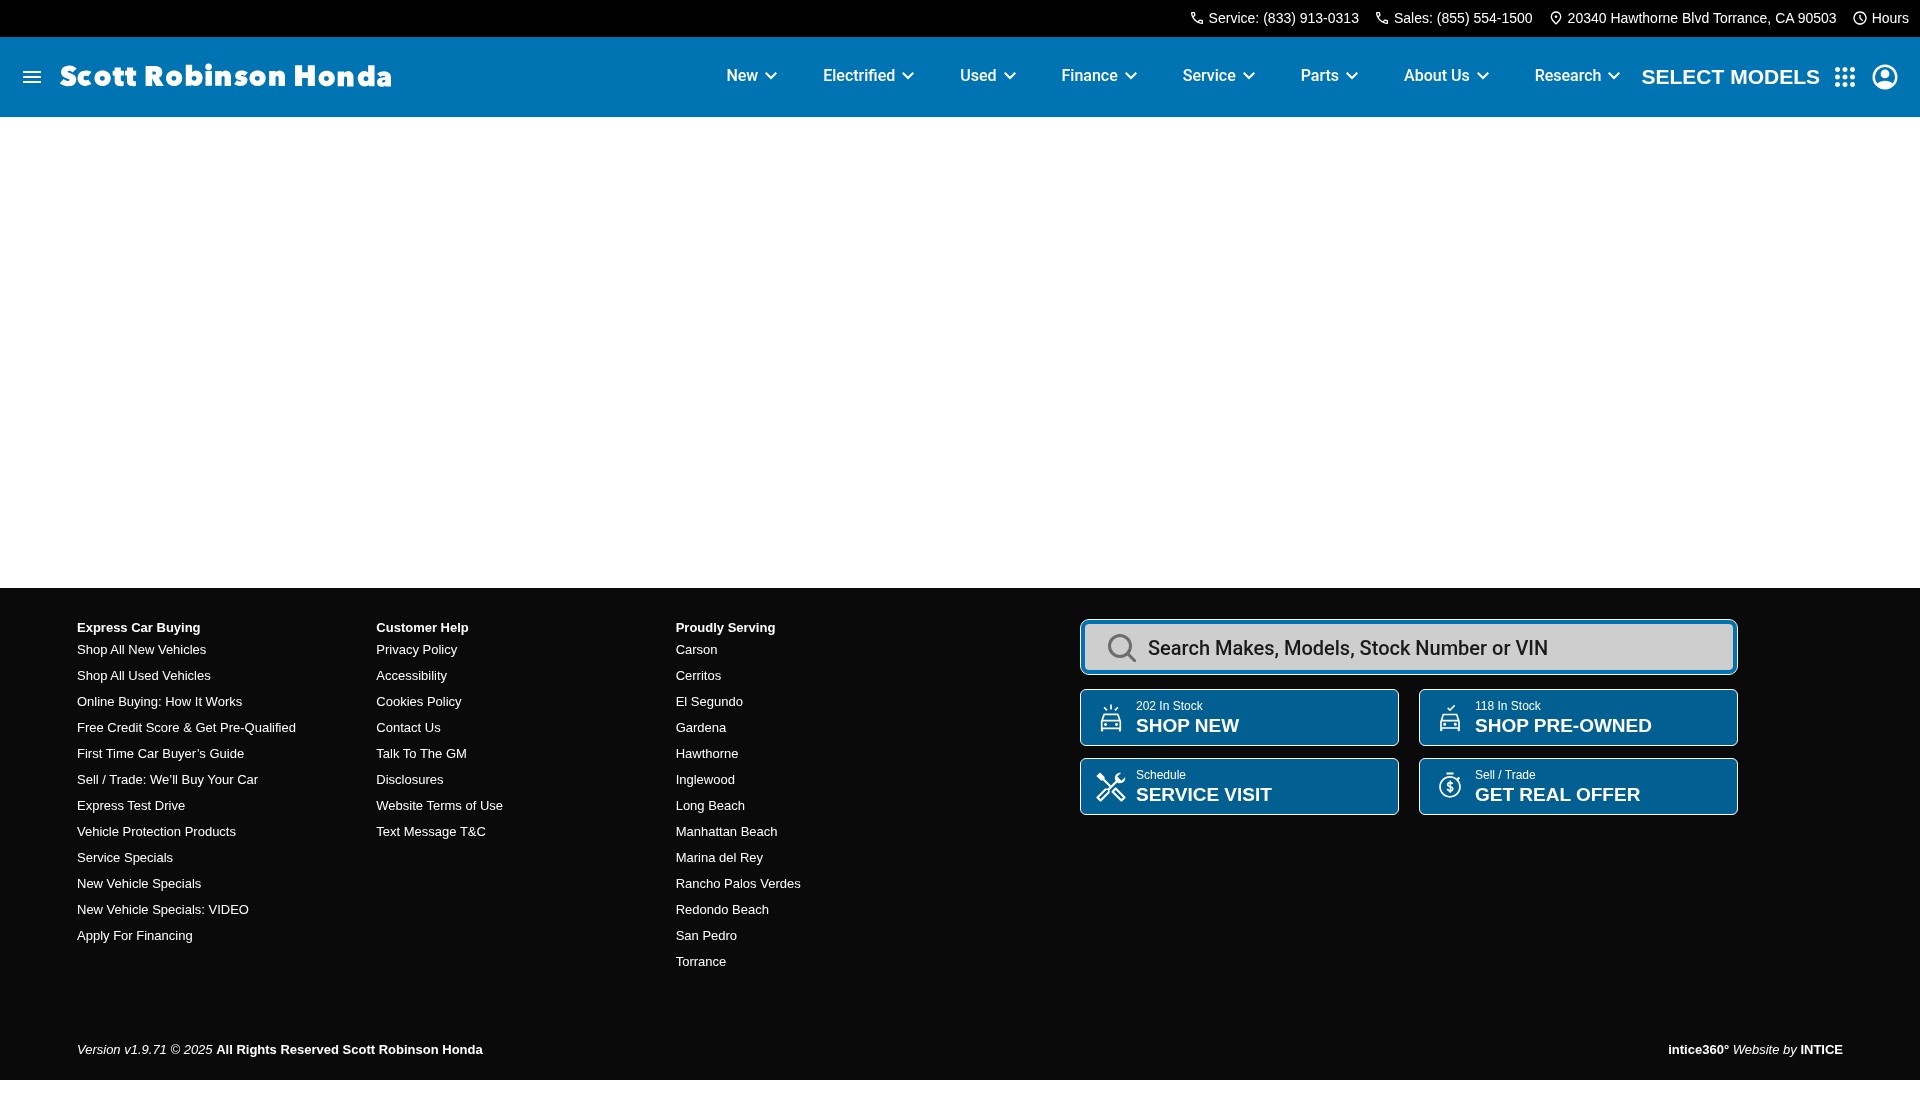Screen dimensions: 1920x1104
Task: Open Apply For Financing link
Action: 135,936
